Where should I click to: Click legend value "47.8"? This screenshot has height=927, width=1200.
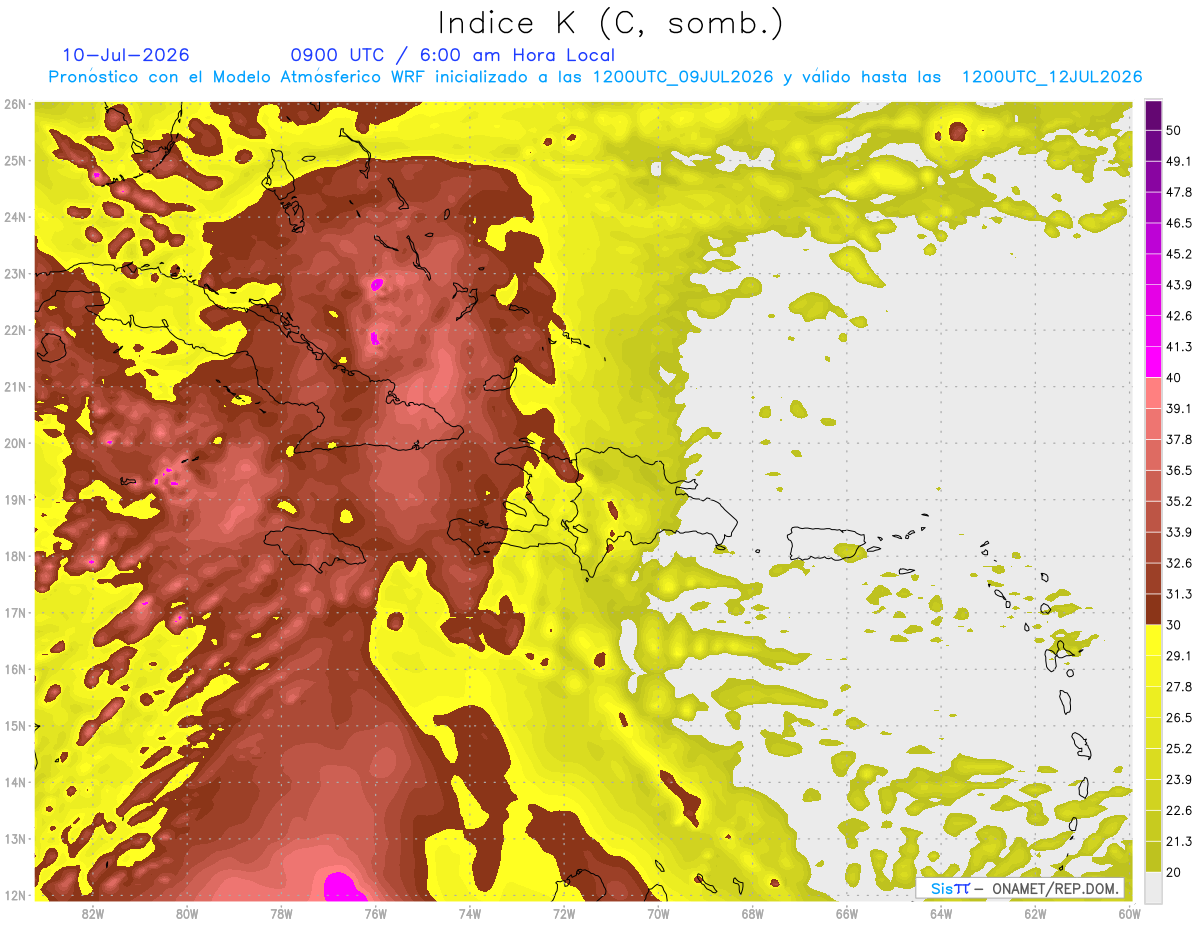click(x=1178, y=192)
